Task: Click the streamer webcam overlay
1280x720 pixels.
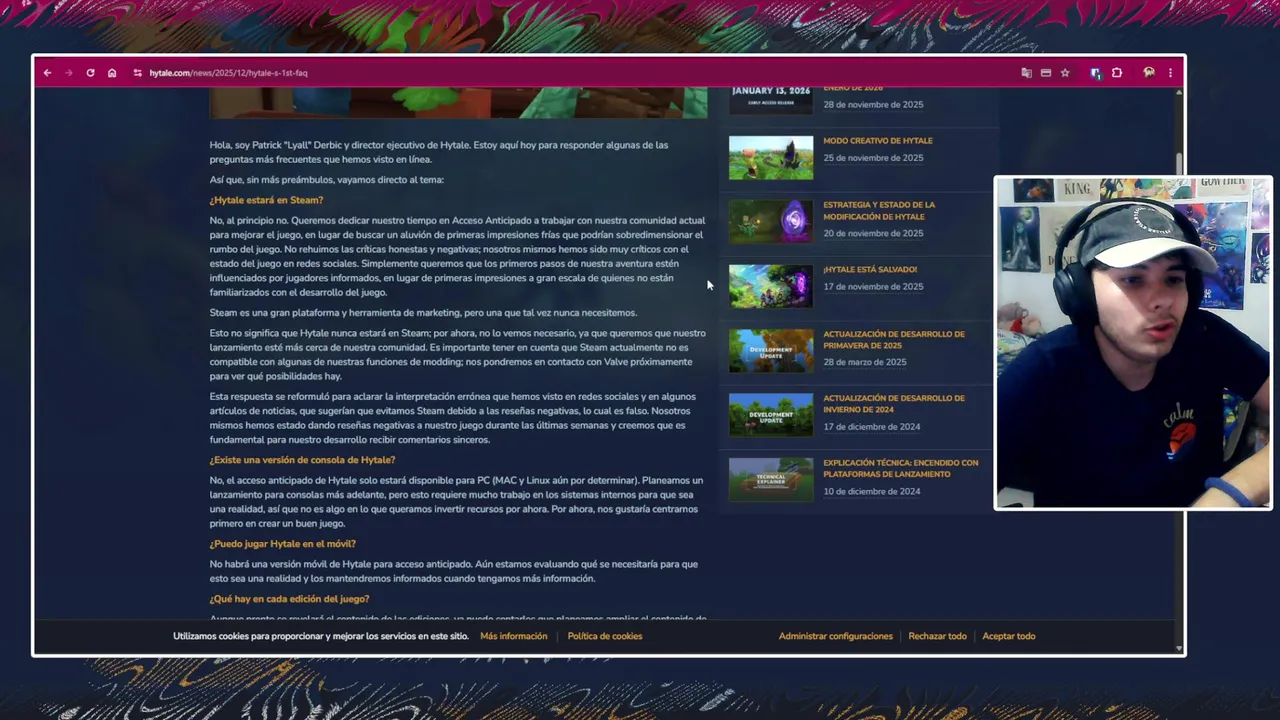Action: 1132,343
